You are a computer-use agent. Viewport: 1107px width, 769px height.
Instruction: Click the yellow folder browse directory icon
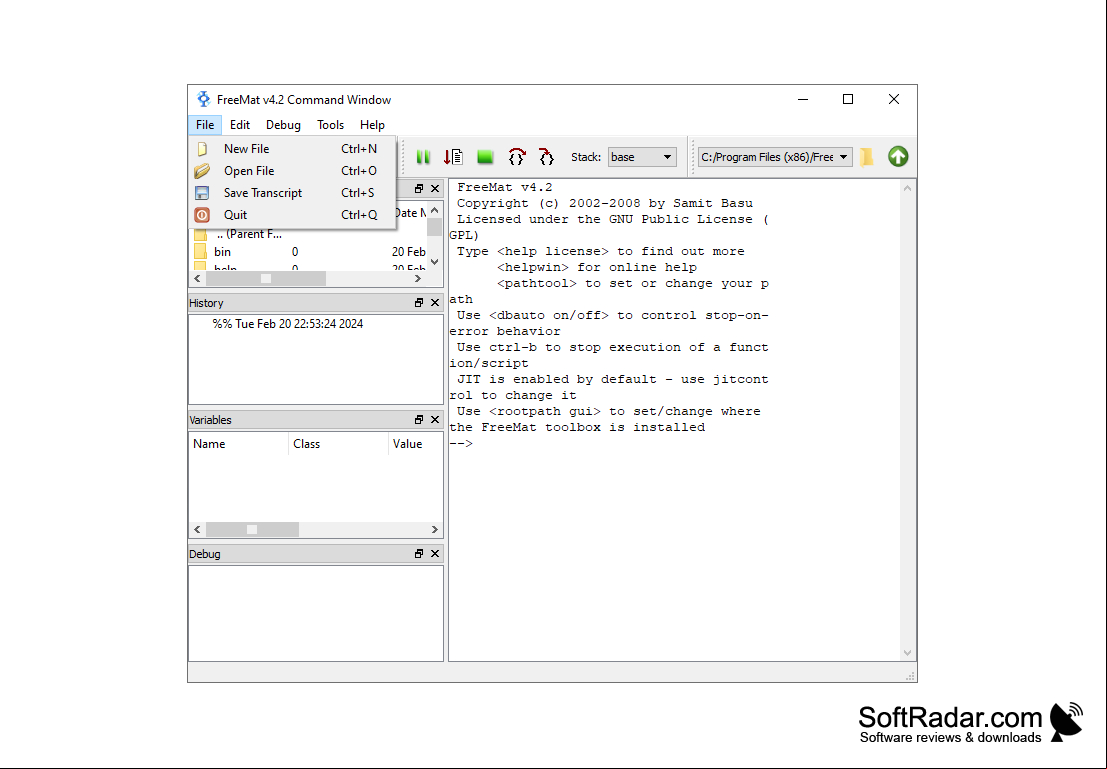click(867, 157)
